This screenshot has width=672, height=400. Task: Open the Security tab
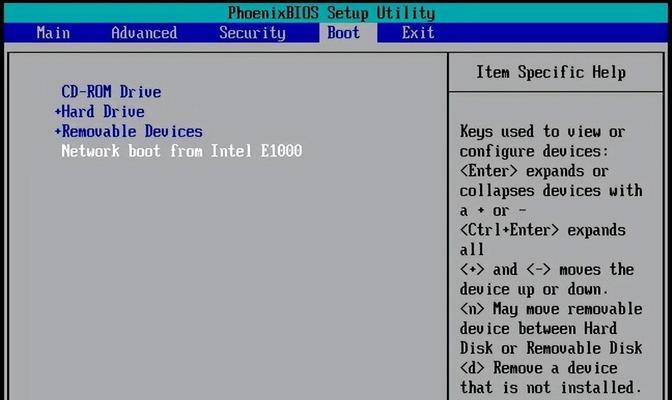tap(252, 33)
